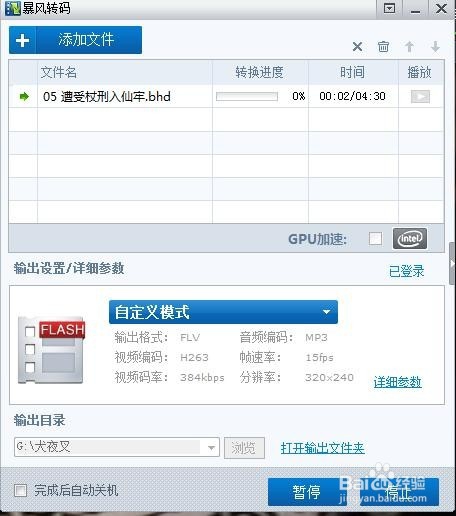Click the 视频码率 384kbps value

(x=202, y=378)
